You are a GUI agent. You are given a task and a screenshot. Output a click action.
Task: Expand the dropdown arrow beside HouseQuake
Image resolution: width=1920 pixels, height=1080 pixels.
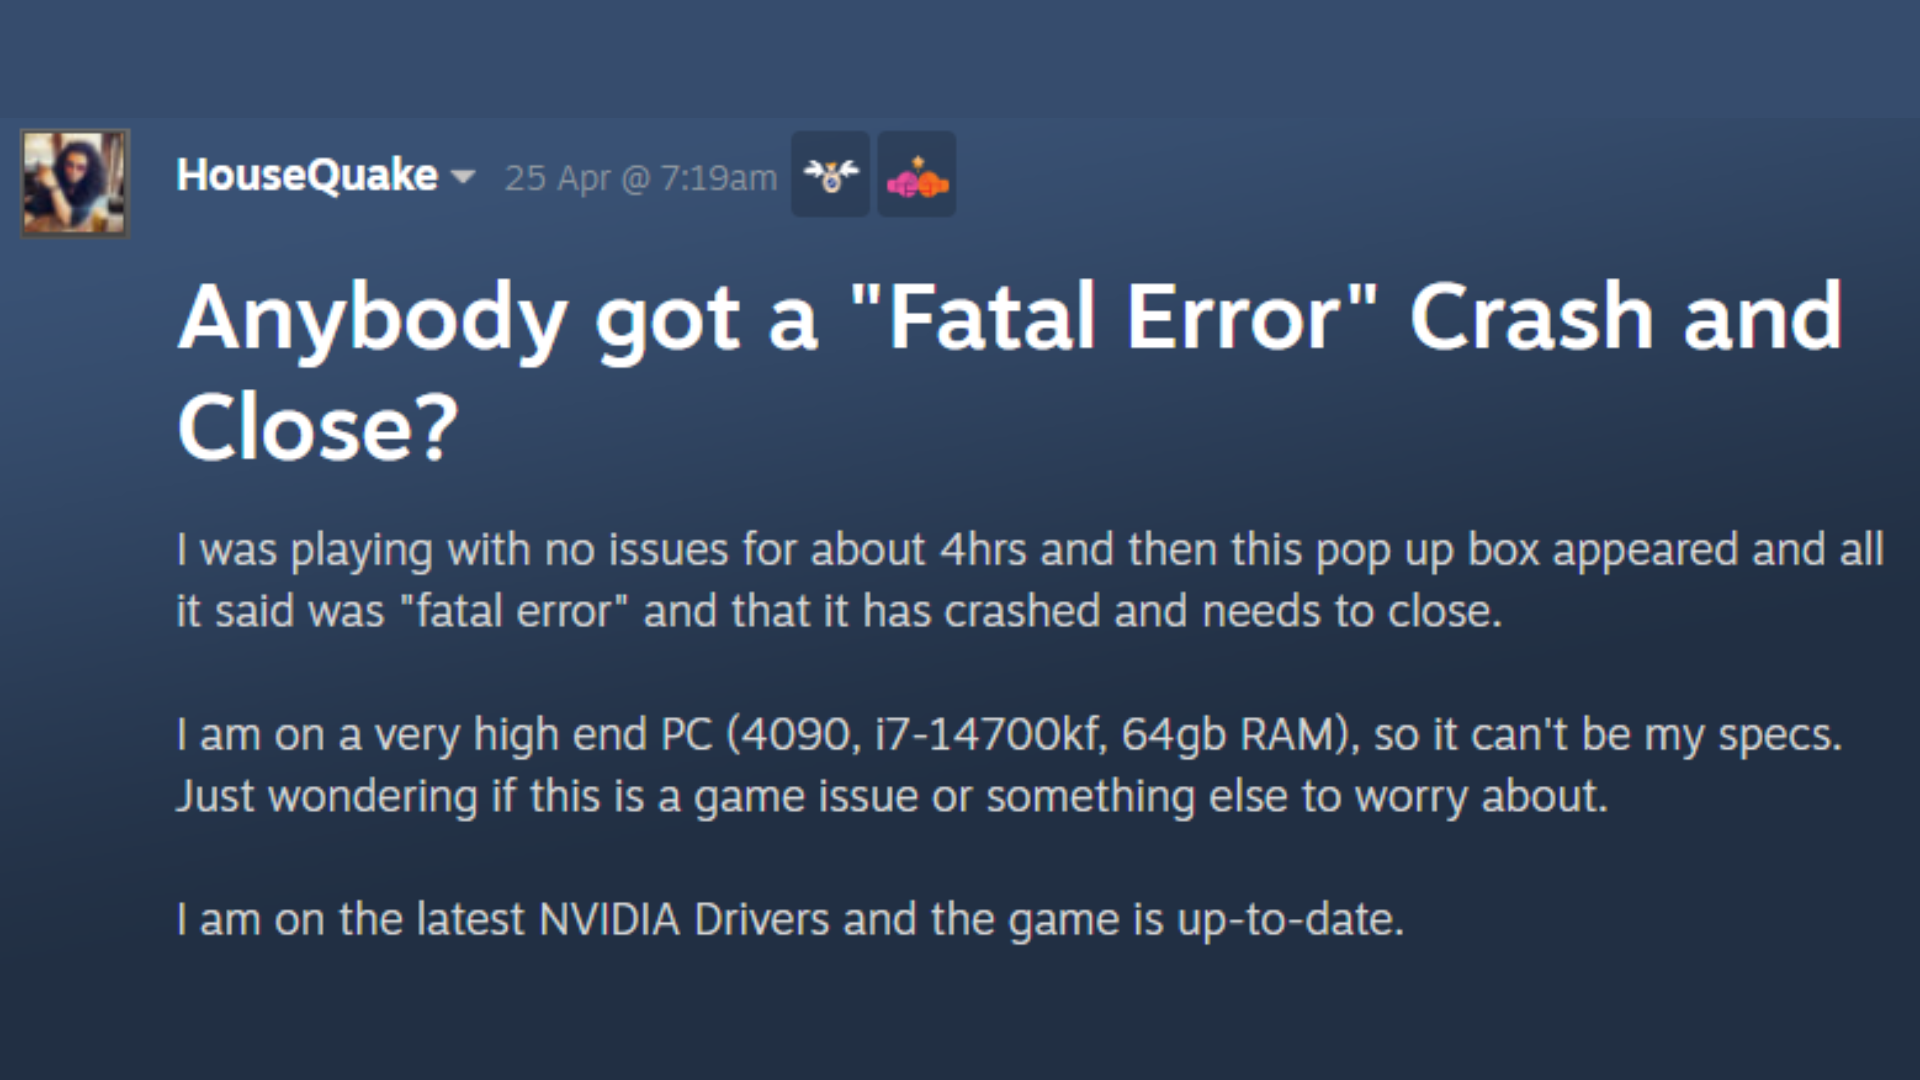click(462, 177)
